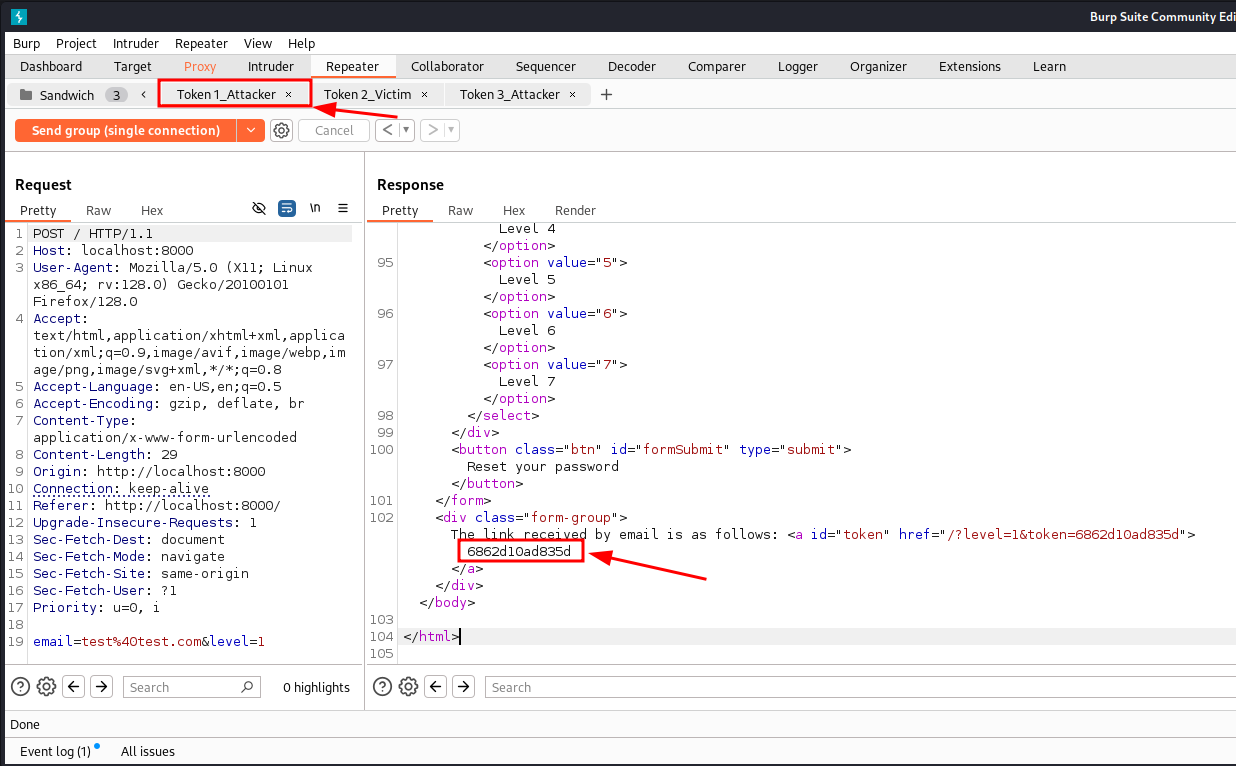Switch to the Dashboard tab

51,66
